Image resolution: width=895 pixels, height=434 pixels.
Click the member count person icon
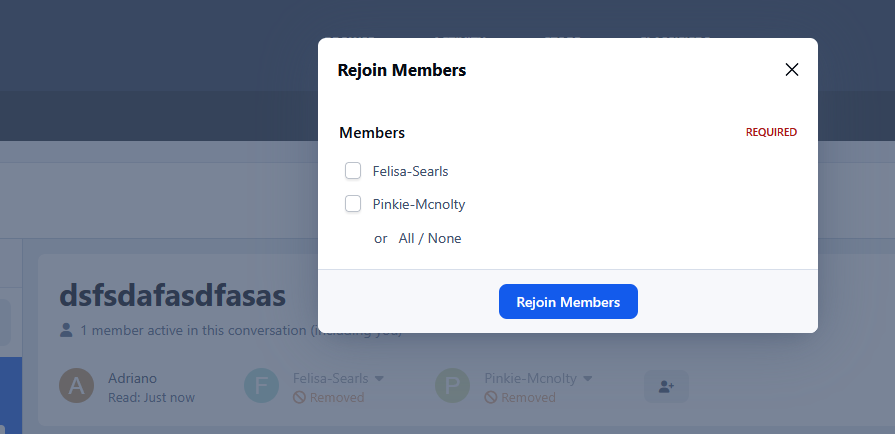[x=66, y=329]
